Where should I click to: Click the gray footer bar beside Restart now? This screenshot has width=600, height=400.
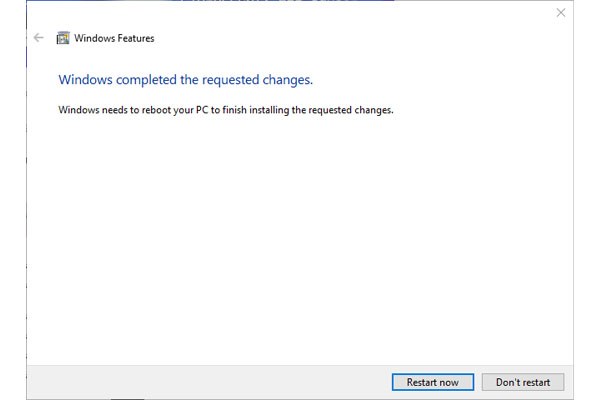pyautogui.click(x=207, y=382)
